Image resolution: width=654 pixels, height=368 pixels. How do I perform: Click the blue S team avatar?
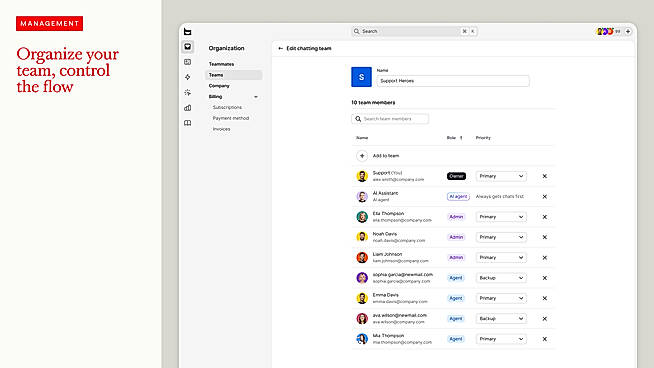click(x=361, y=77)
